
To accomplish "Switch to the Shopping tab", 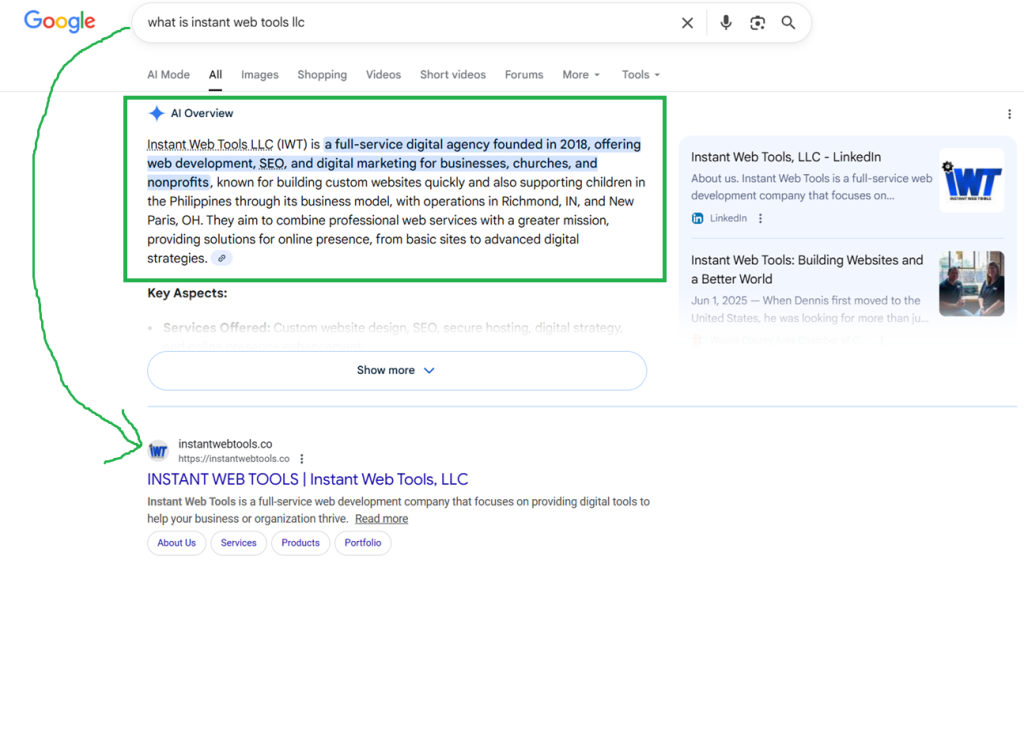I will [322, 74].
